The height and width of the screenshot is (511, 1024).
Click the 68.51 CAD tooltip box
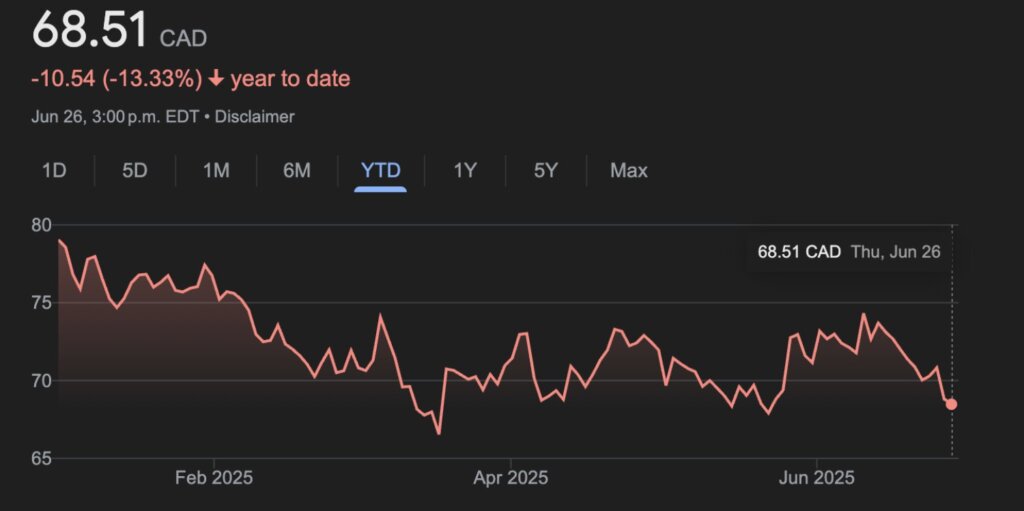848,252
